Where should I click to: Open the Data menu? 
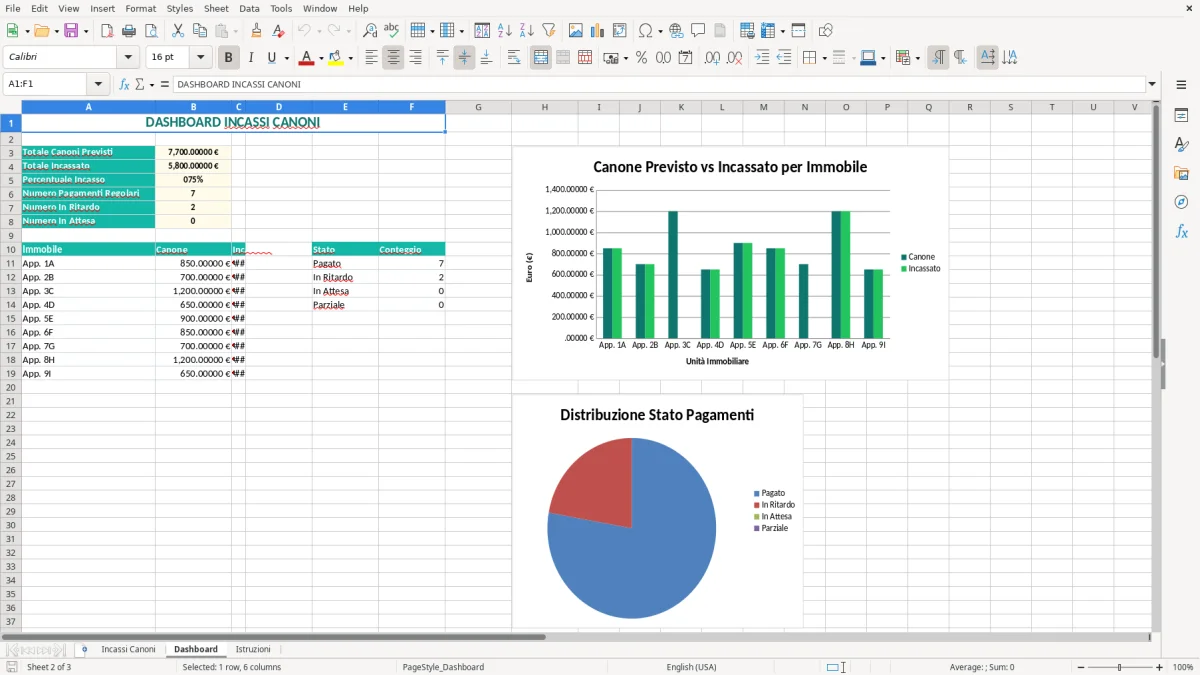click(249, 8)
